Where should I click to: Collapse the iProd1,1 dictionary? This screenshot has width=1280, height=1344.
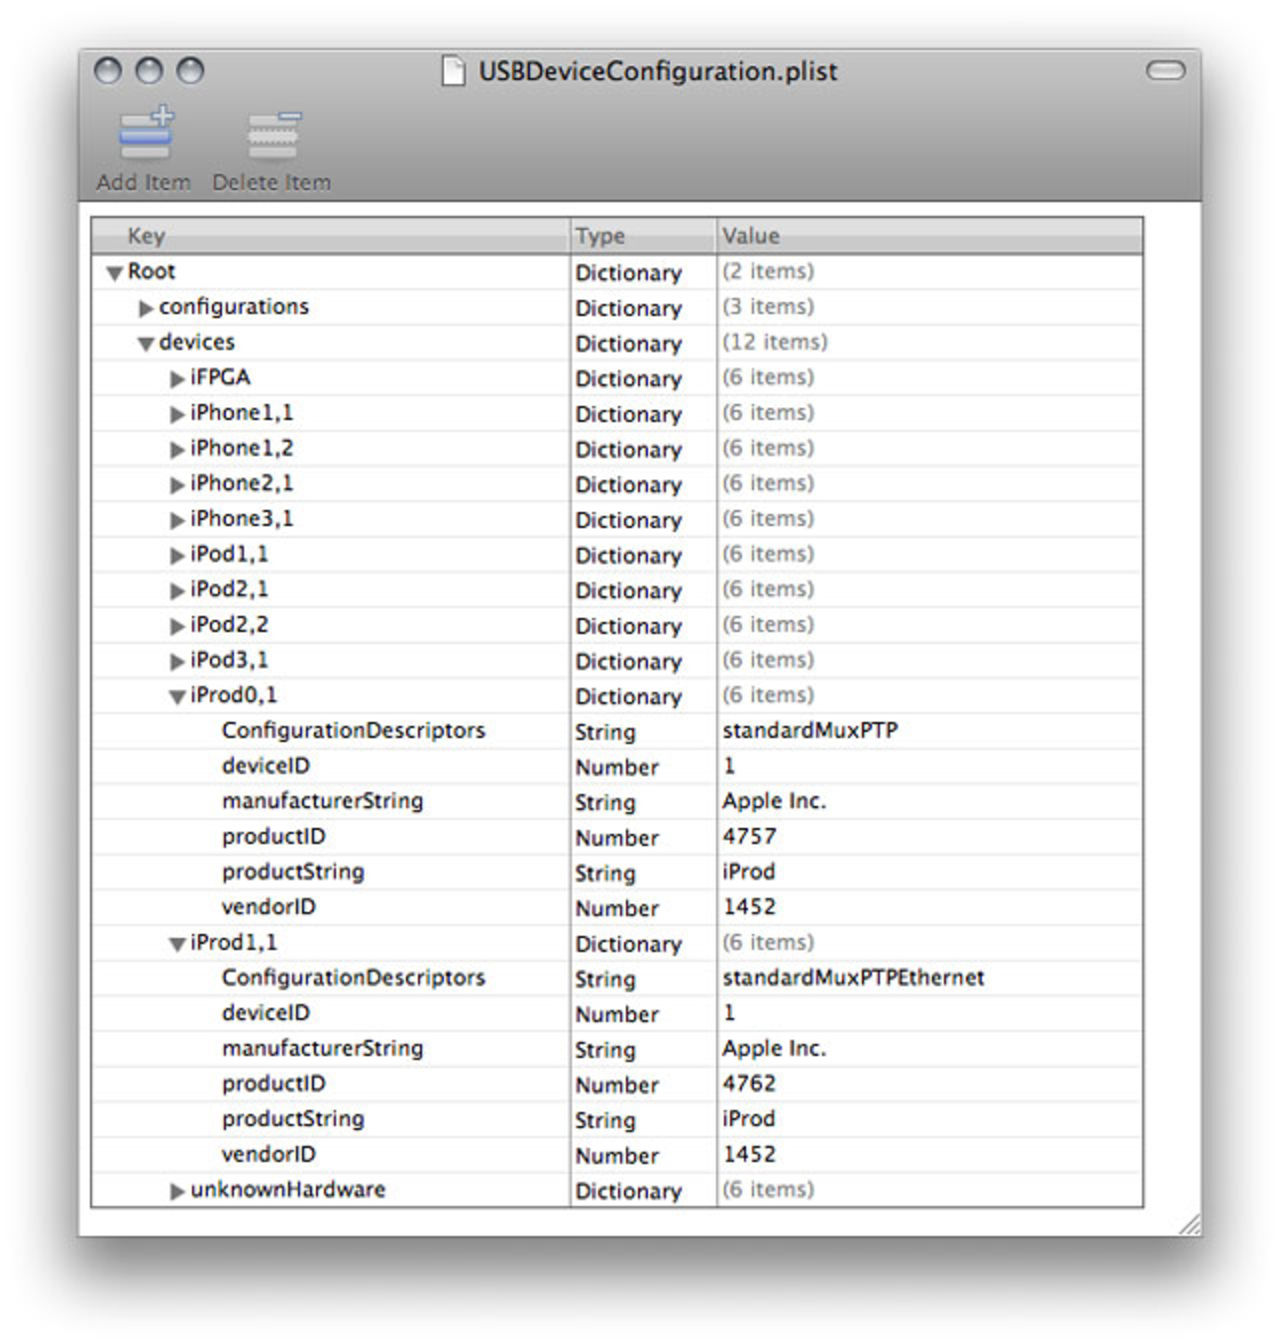coord(177,944)
